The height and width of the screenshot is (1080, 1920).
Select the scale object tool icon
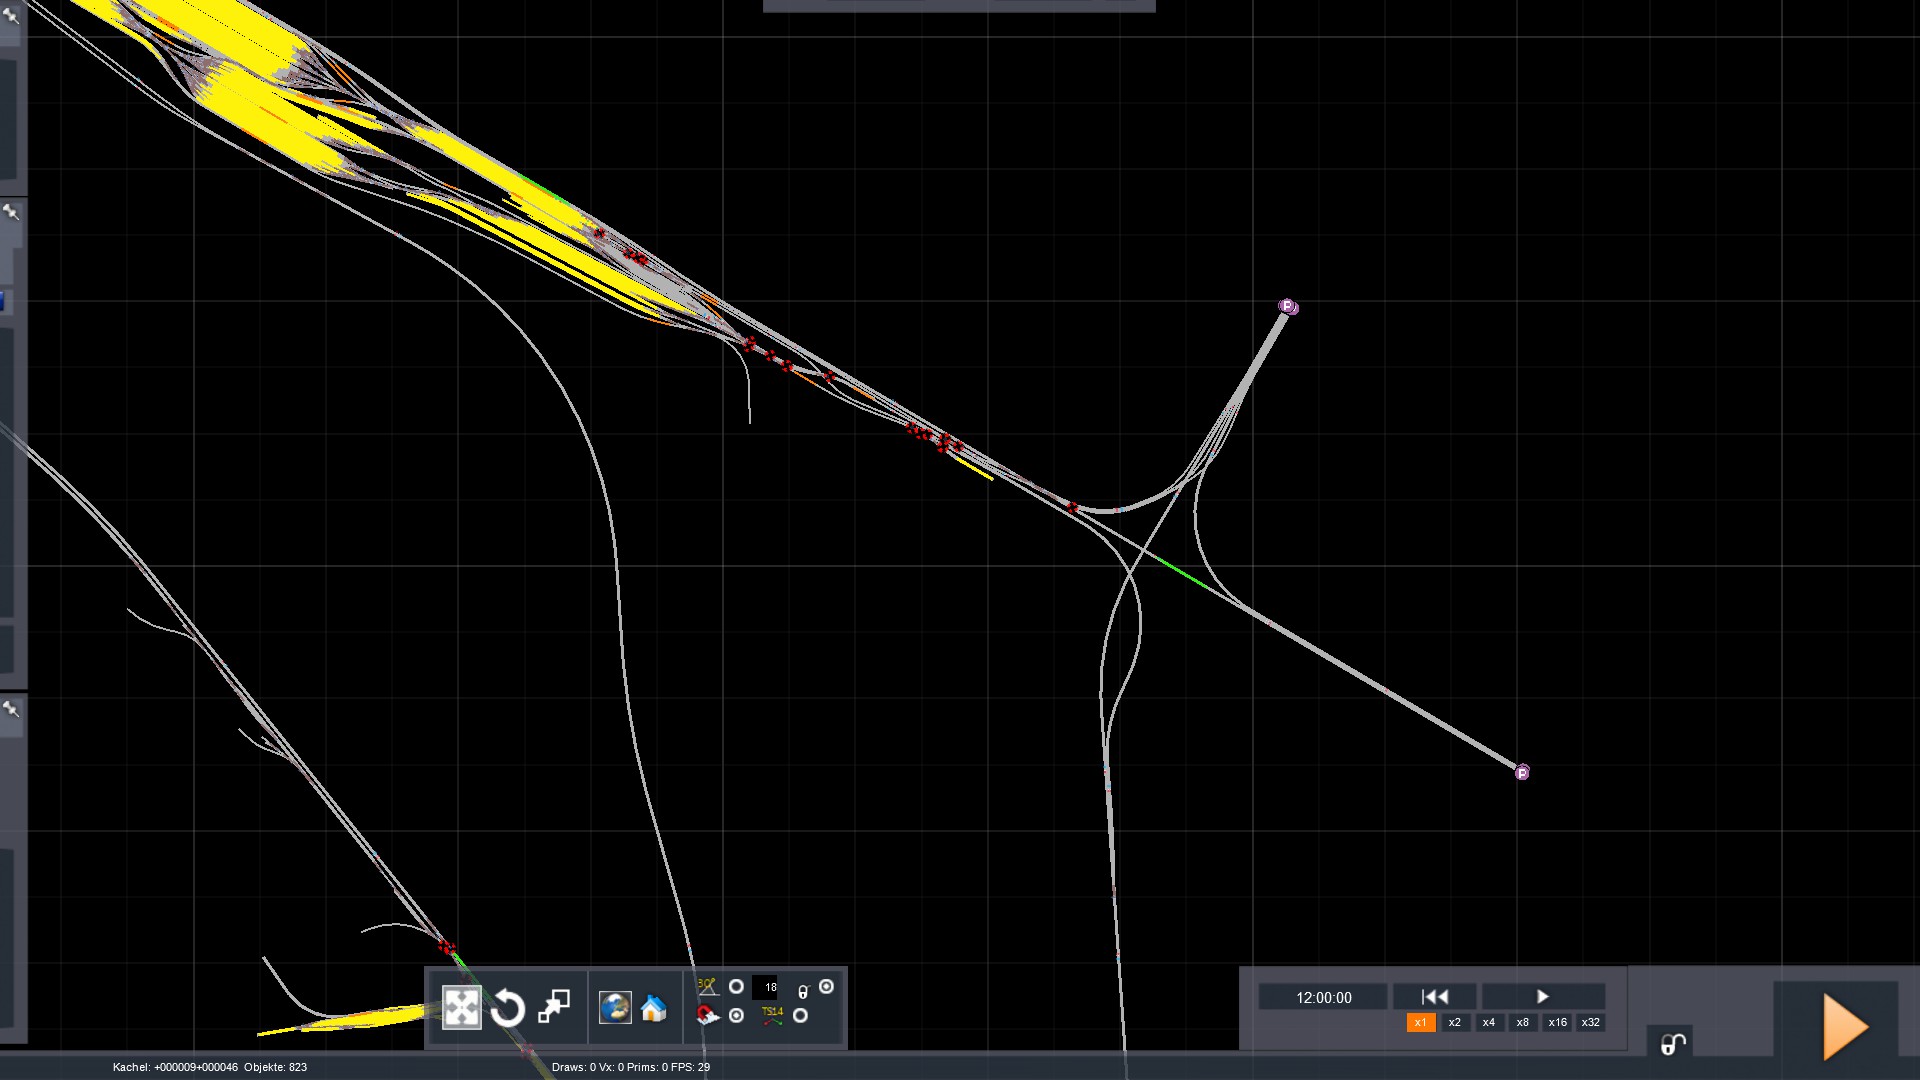tap(554, 1007)
